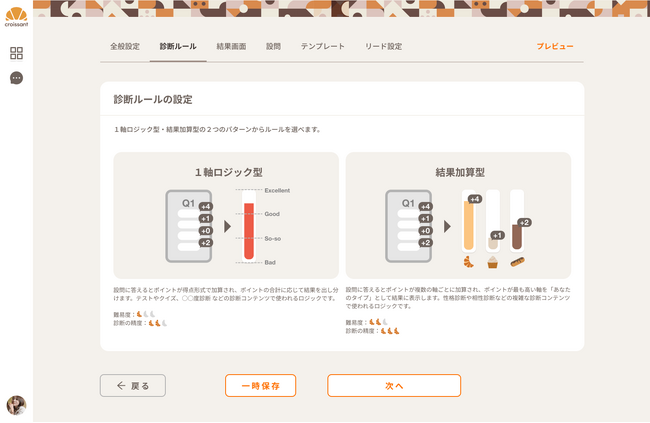
Task: Click the Bad label on gauge
Action: pyautogui.click(x=270, y=263)
